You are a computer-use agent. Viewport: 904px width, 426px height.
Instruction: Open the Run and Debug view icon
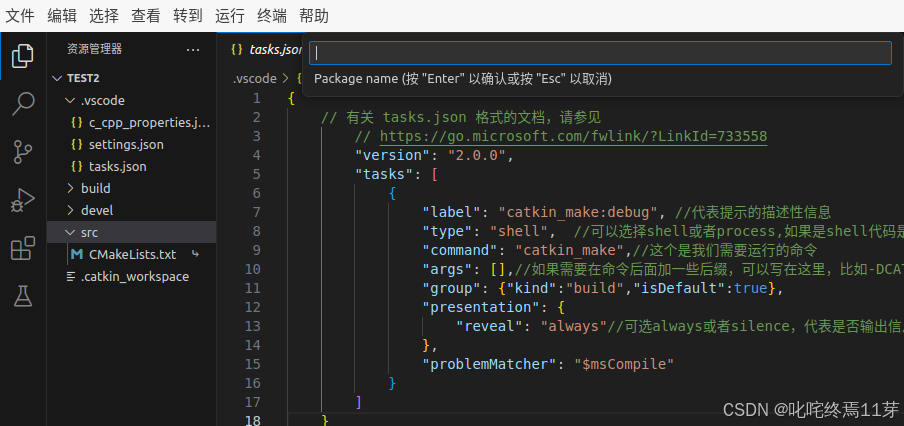click(22, 201)
